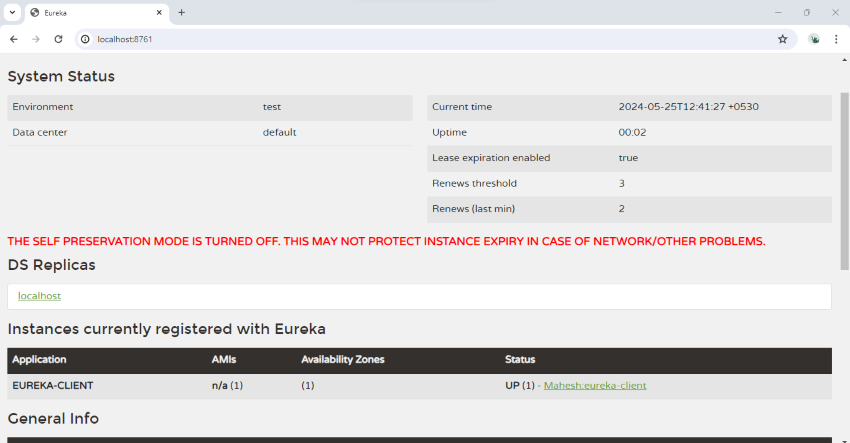Image resolution: width=850 pixels, height=443 pixels.
Task: Restore down the browser window
Action: coord(807,12)
